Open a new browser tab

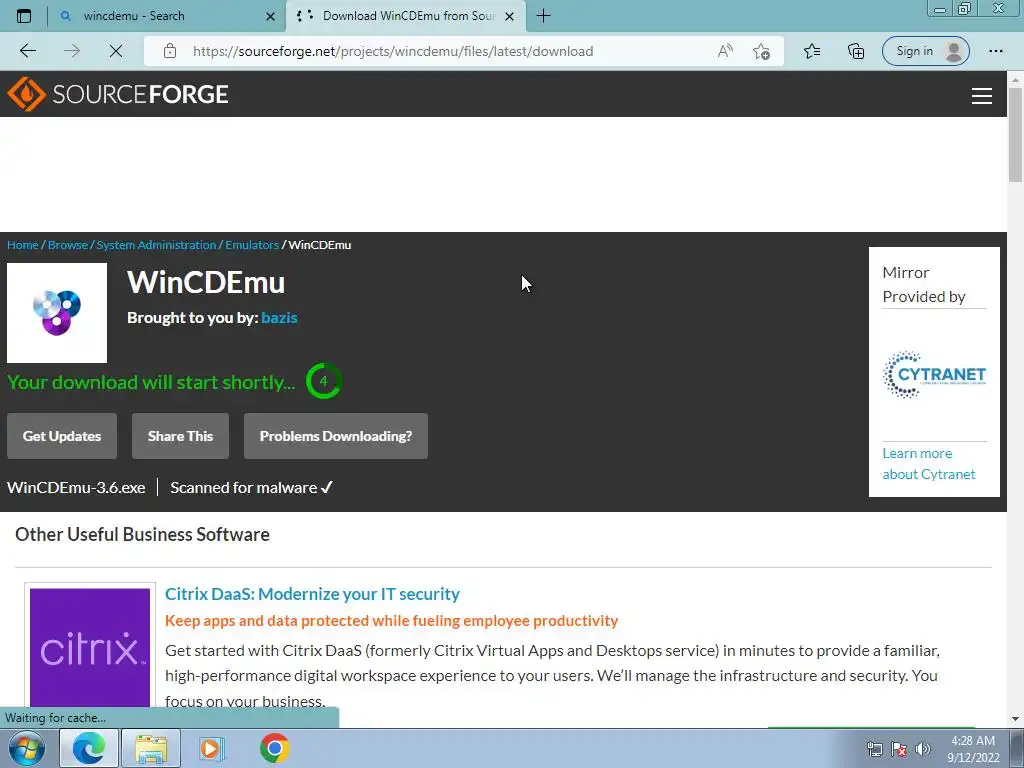click(543, 16)
